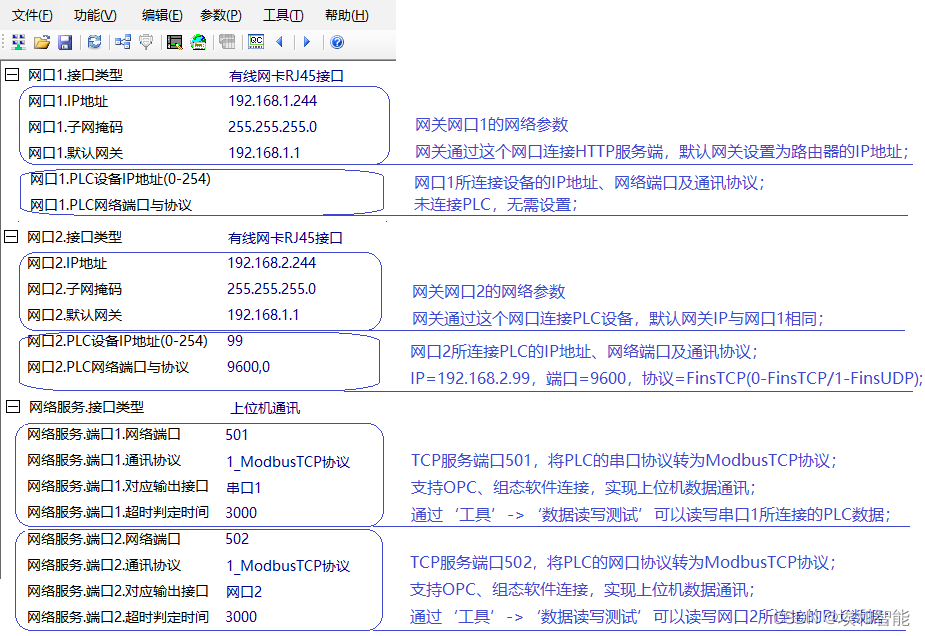Click the globe download icon on the toolbar

click(197, 42)
